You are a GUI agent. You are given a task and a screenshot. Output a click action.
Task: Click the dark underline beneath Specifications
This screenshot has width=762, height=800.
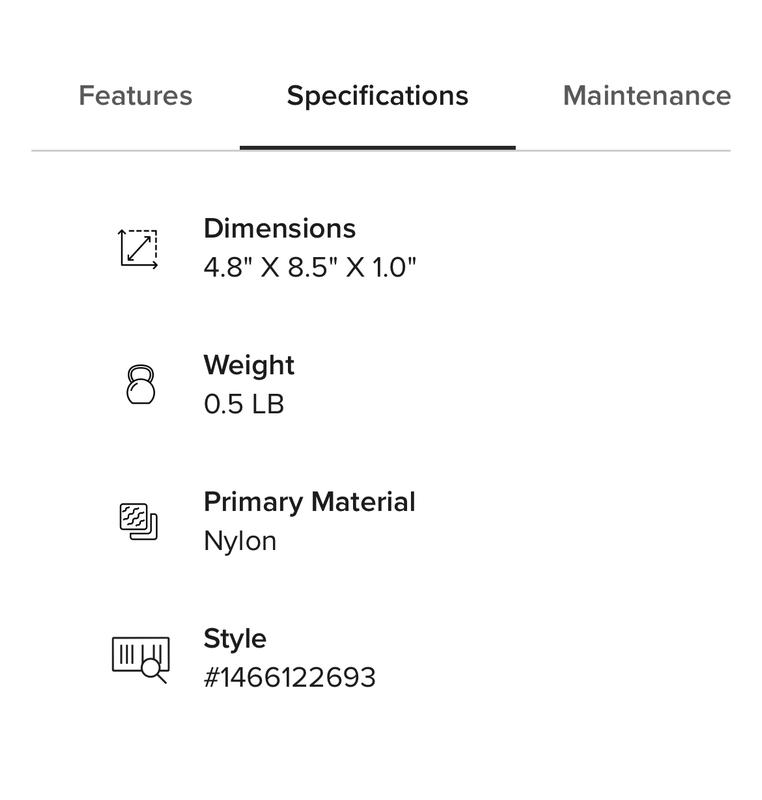pyautogui.click(x=378, y=145)
